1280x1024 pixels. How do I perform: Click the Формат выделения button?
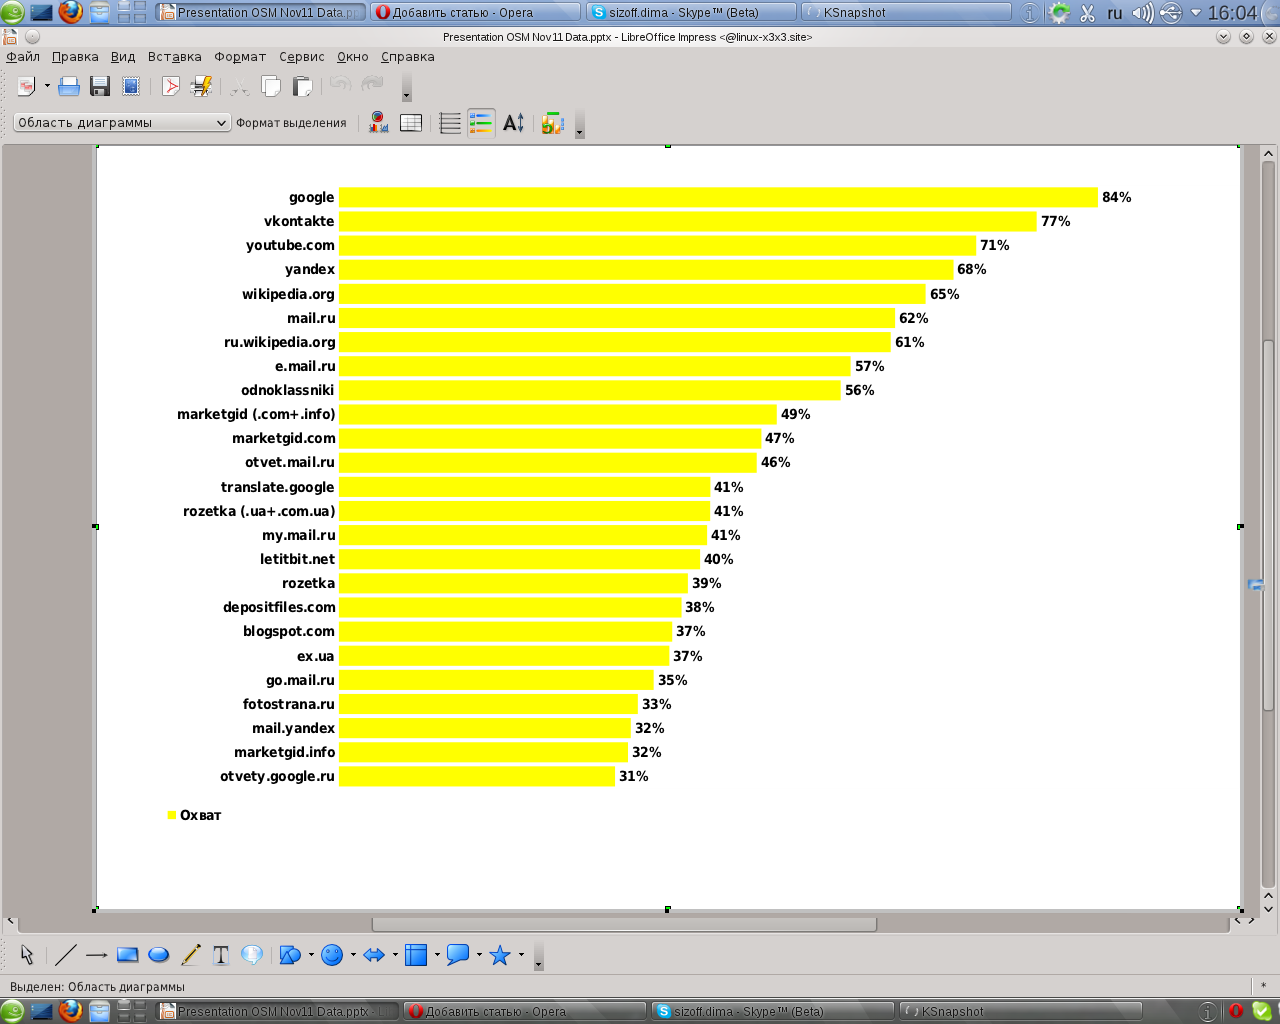[291, 123]
